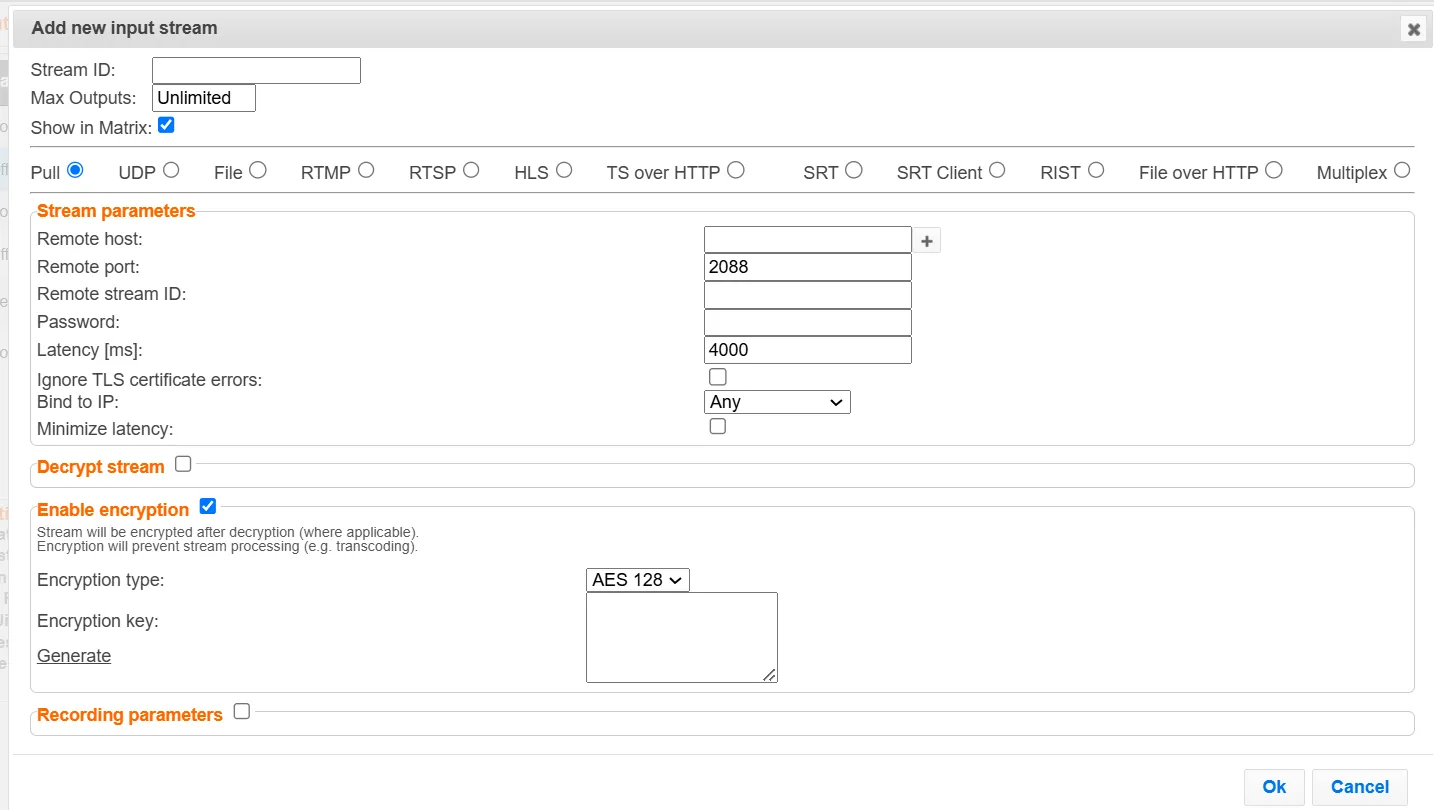Disable the Enable encryption checkbox
Screen dimensions: 1434x810
(x=208, y=506)
